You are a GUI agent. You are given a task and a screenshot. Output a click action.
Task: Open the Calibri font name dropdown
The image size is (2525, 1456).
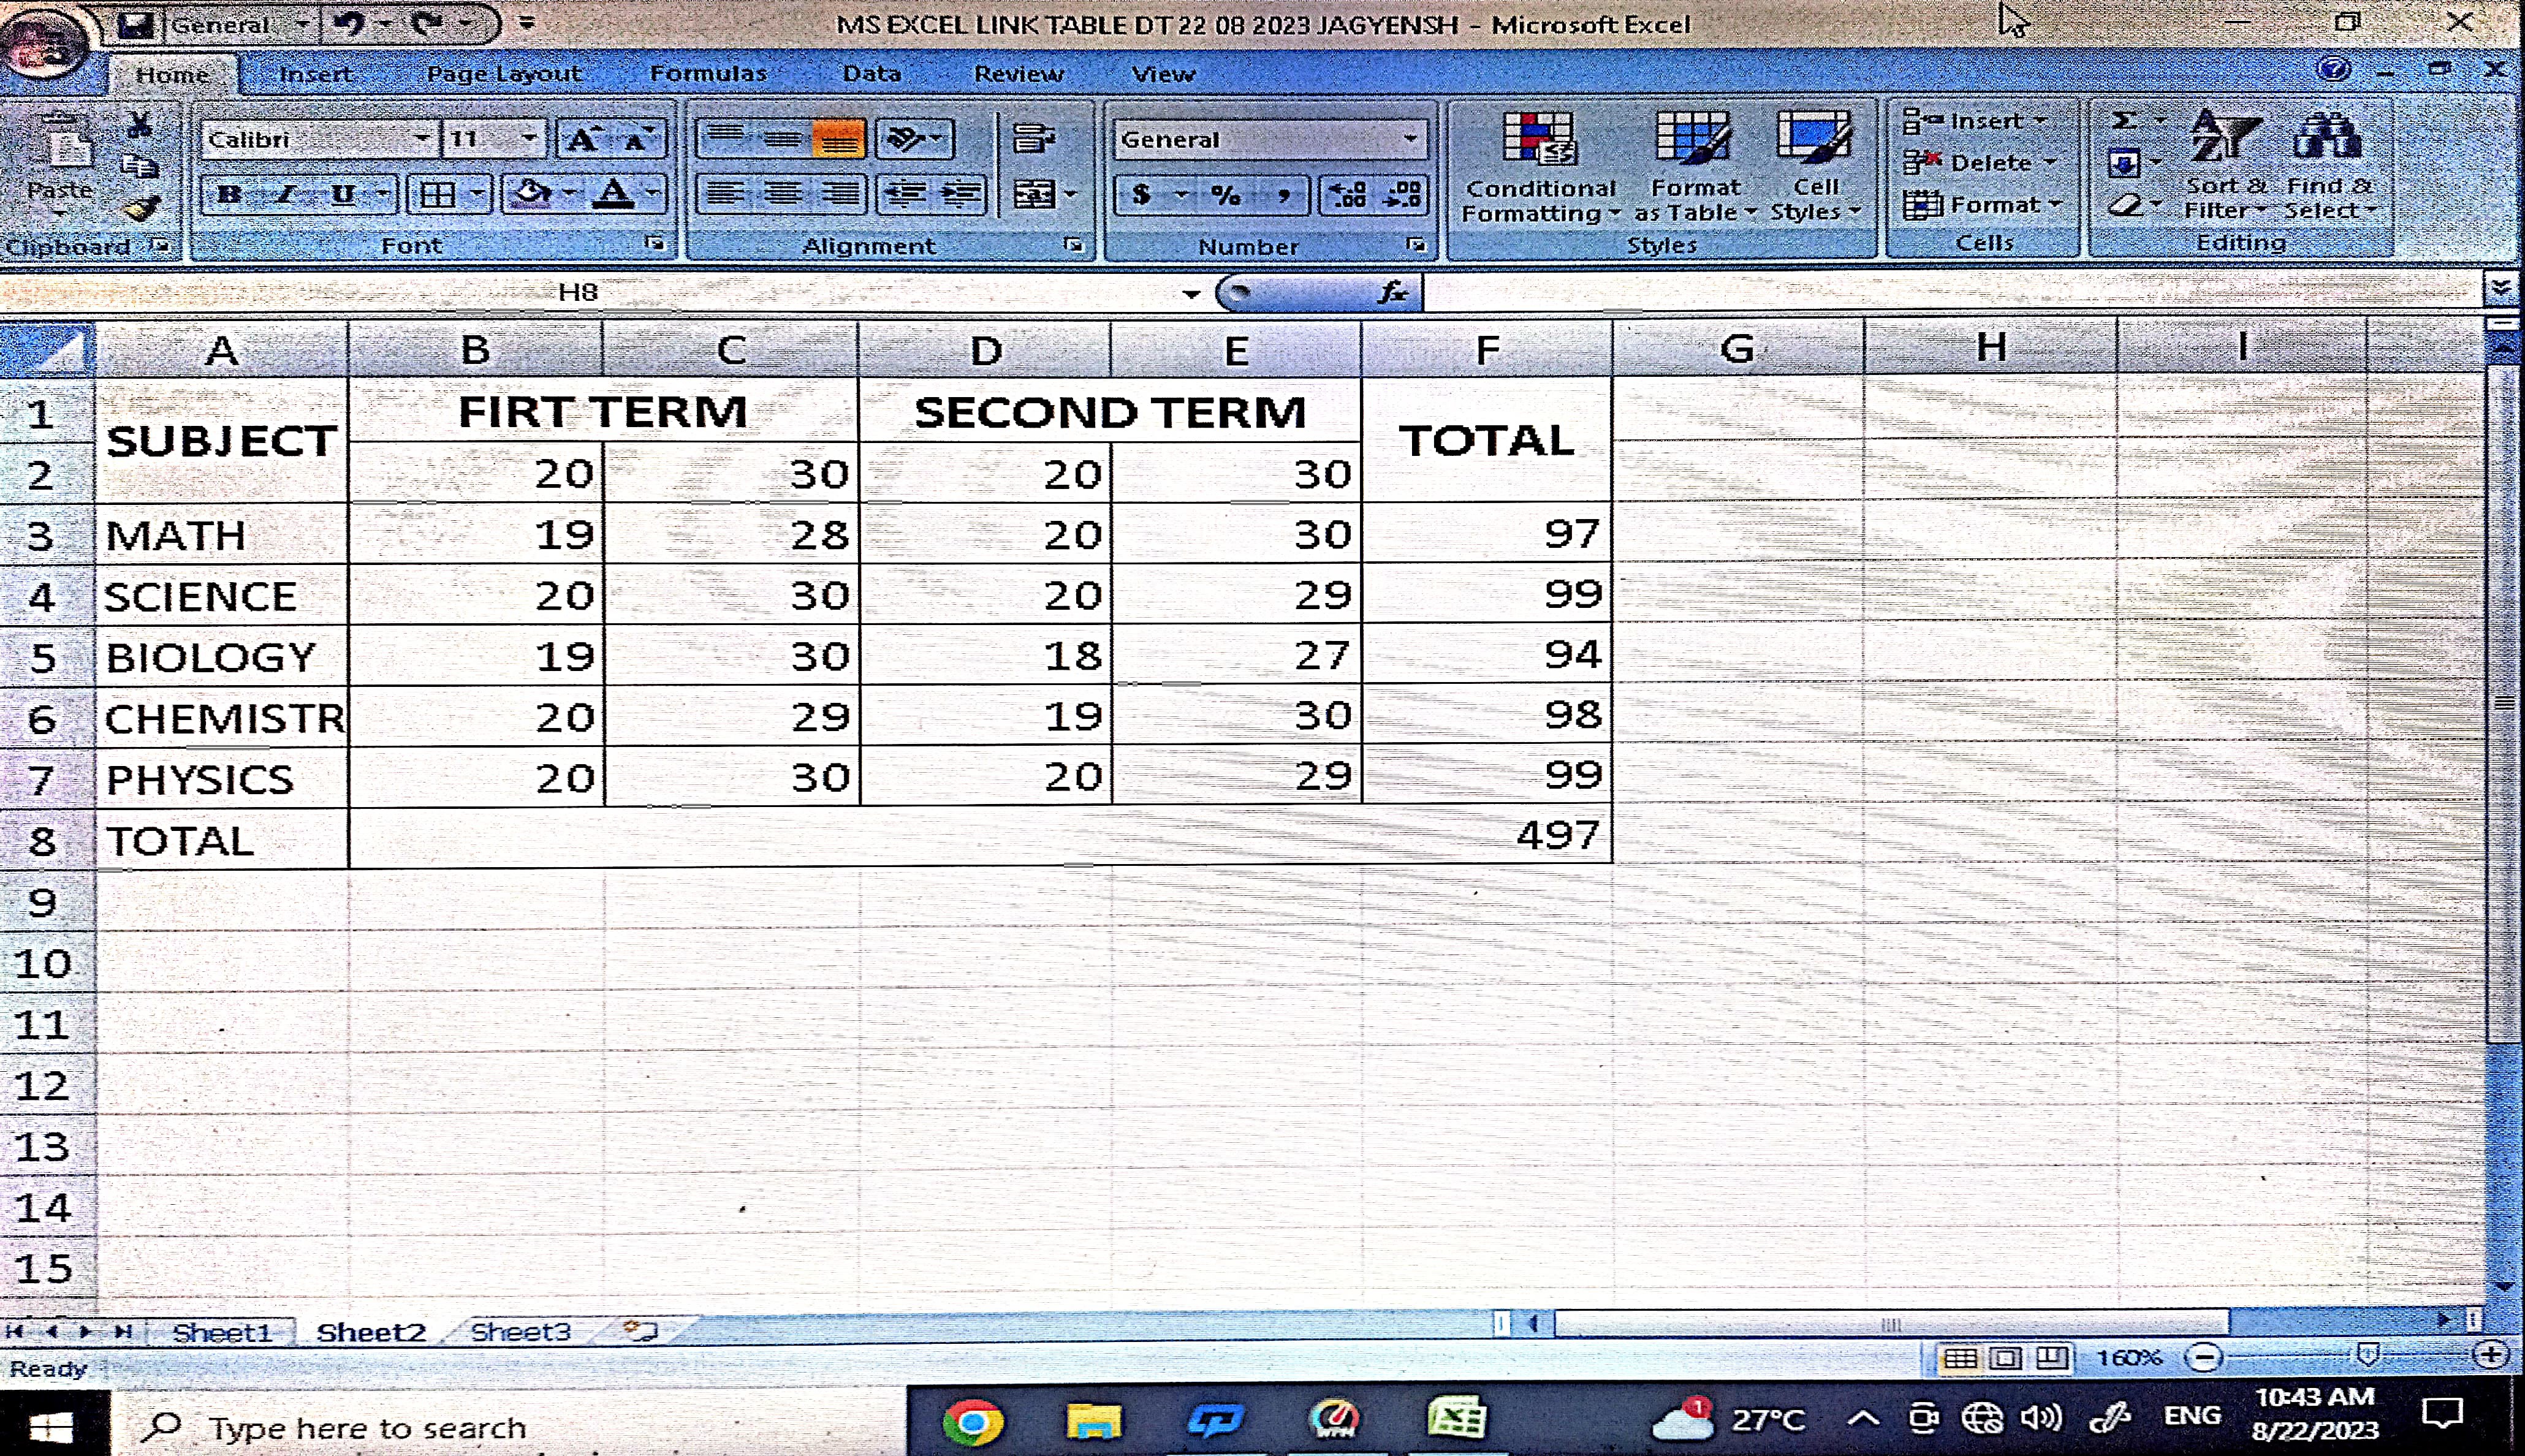pos(422,139)
